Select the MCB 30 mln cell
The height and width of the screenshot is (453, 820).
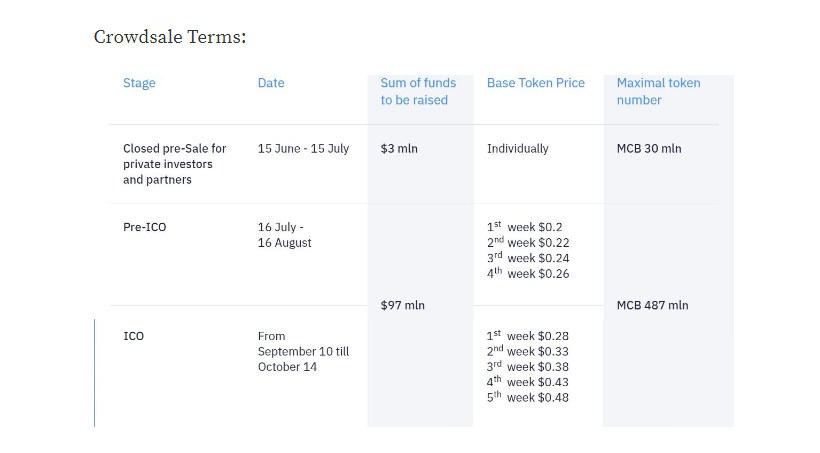649,149
